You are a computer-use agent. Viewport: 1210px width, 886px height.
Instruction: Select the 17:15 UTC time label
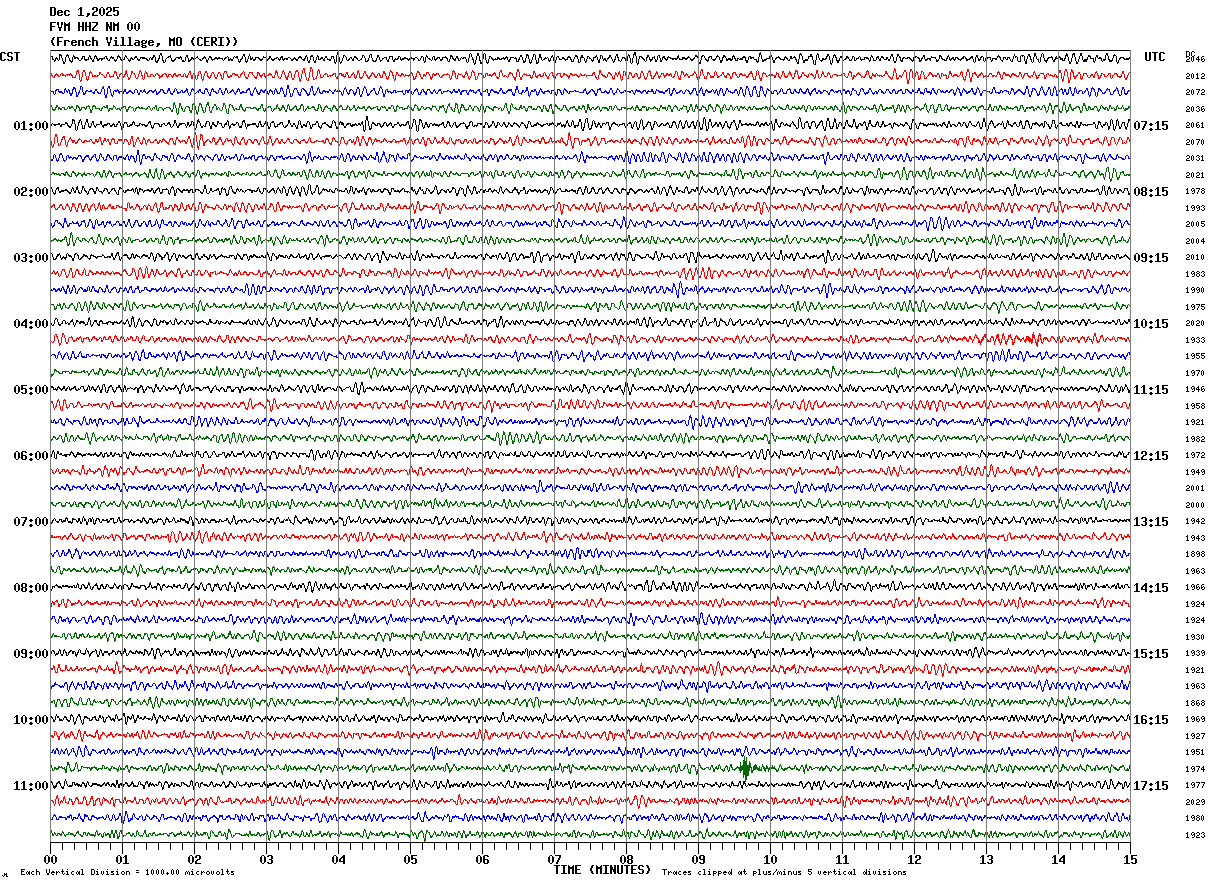1151,786
